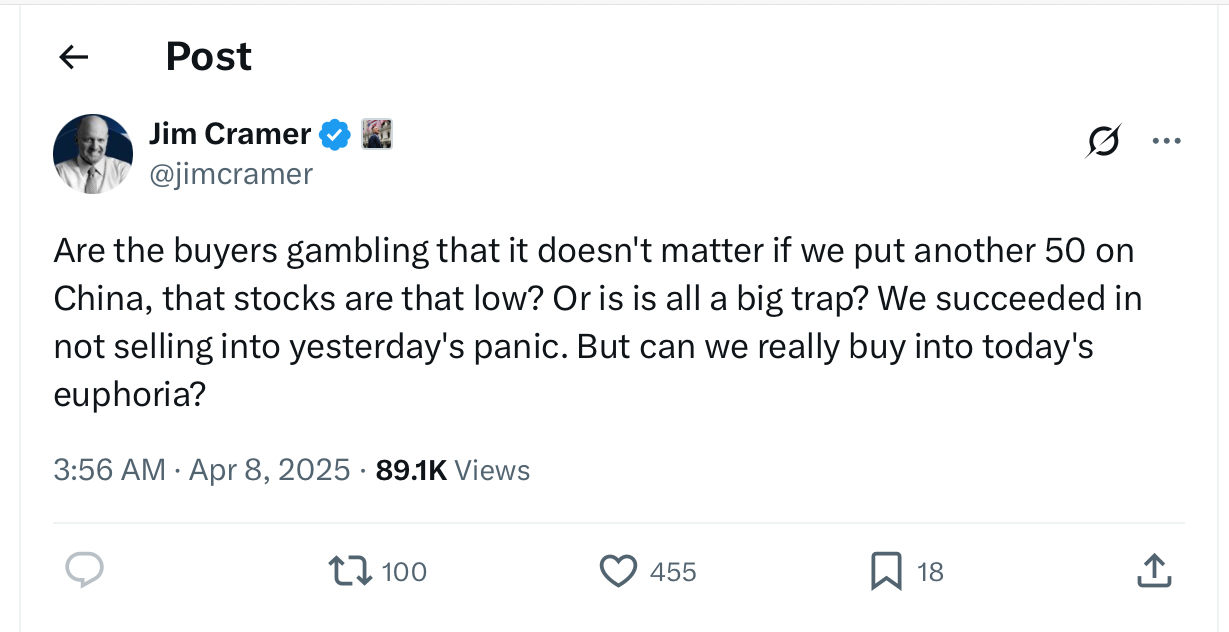1229x632 pixels.
Task: Like the post with the heart icon
Action: tap(618, 571)
